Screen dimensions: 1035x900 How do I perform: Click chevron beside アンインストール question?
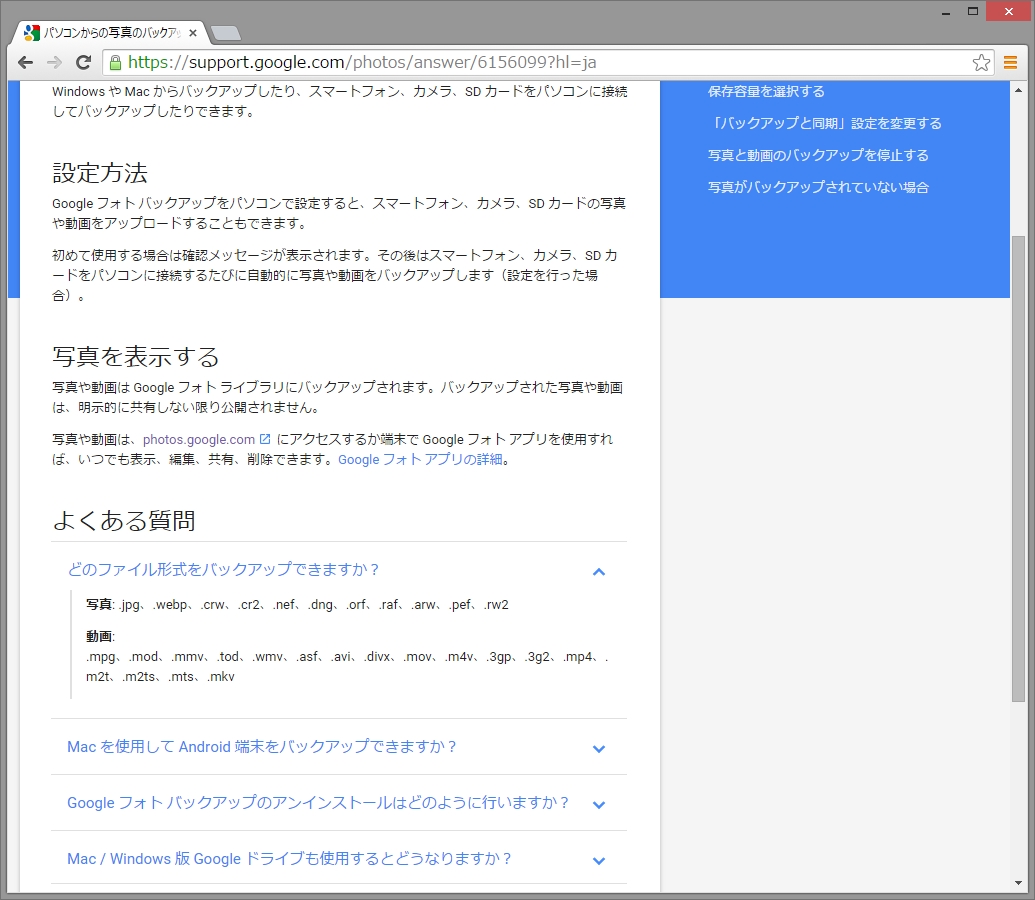coord(599,805)
